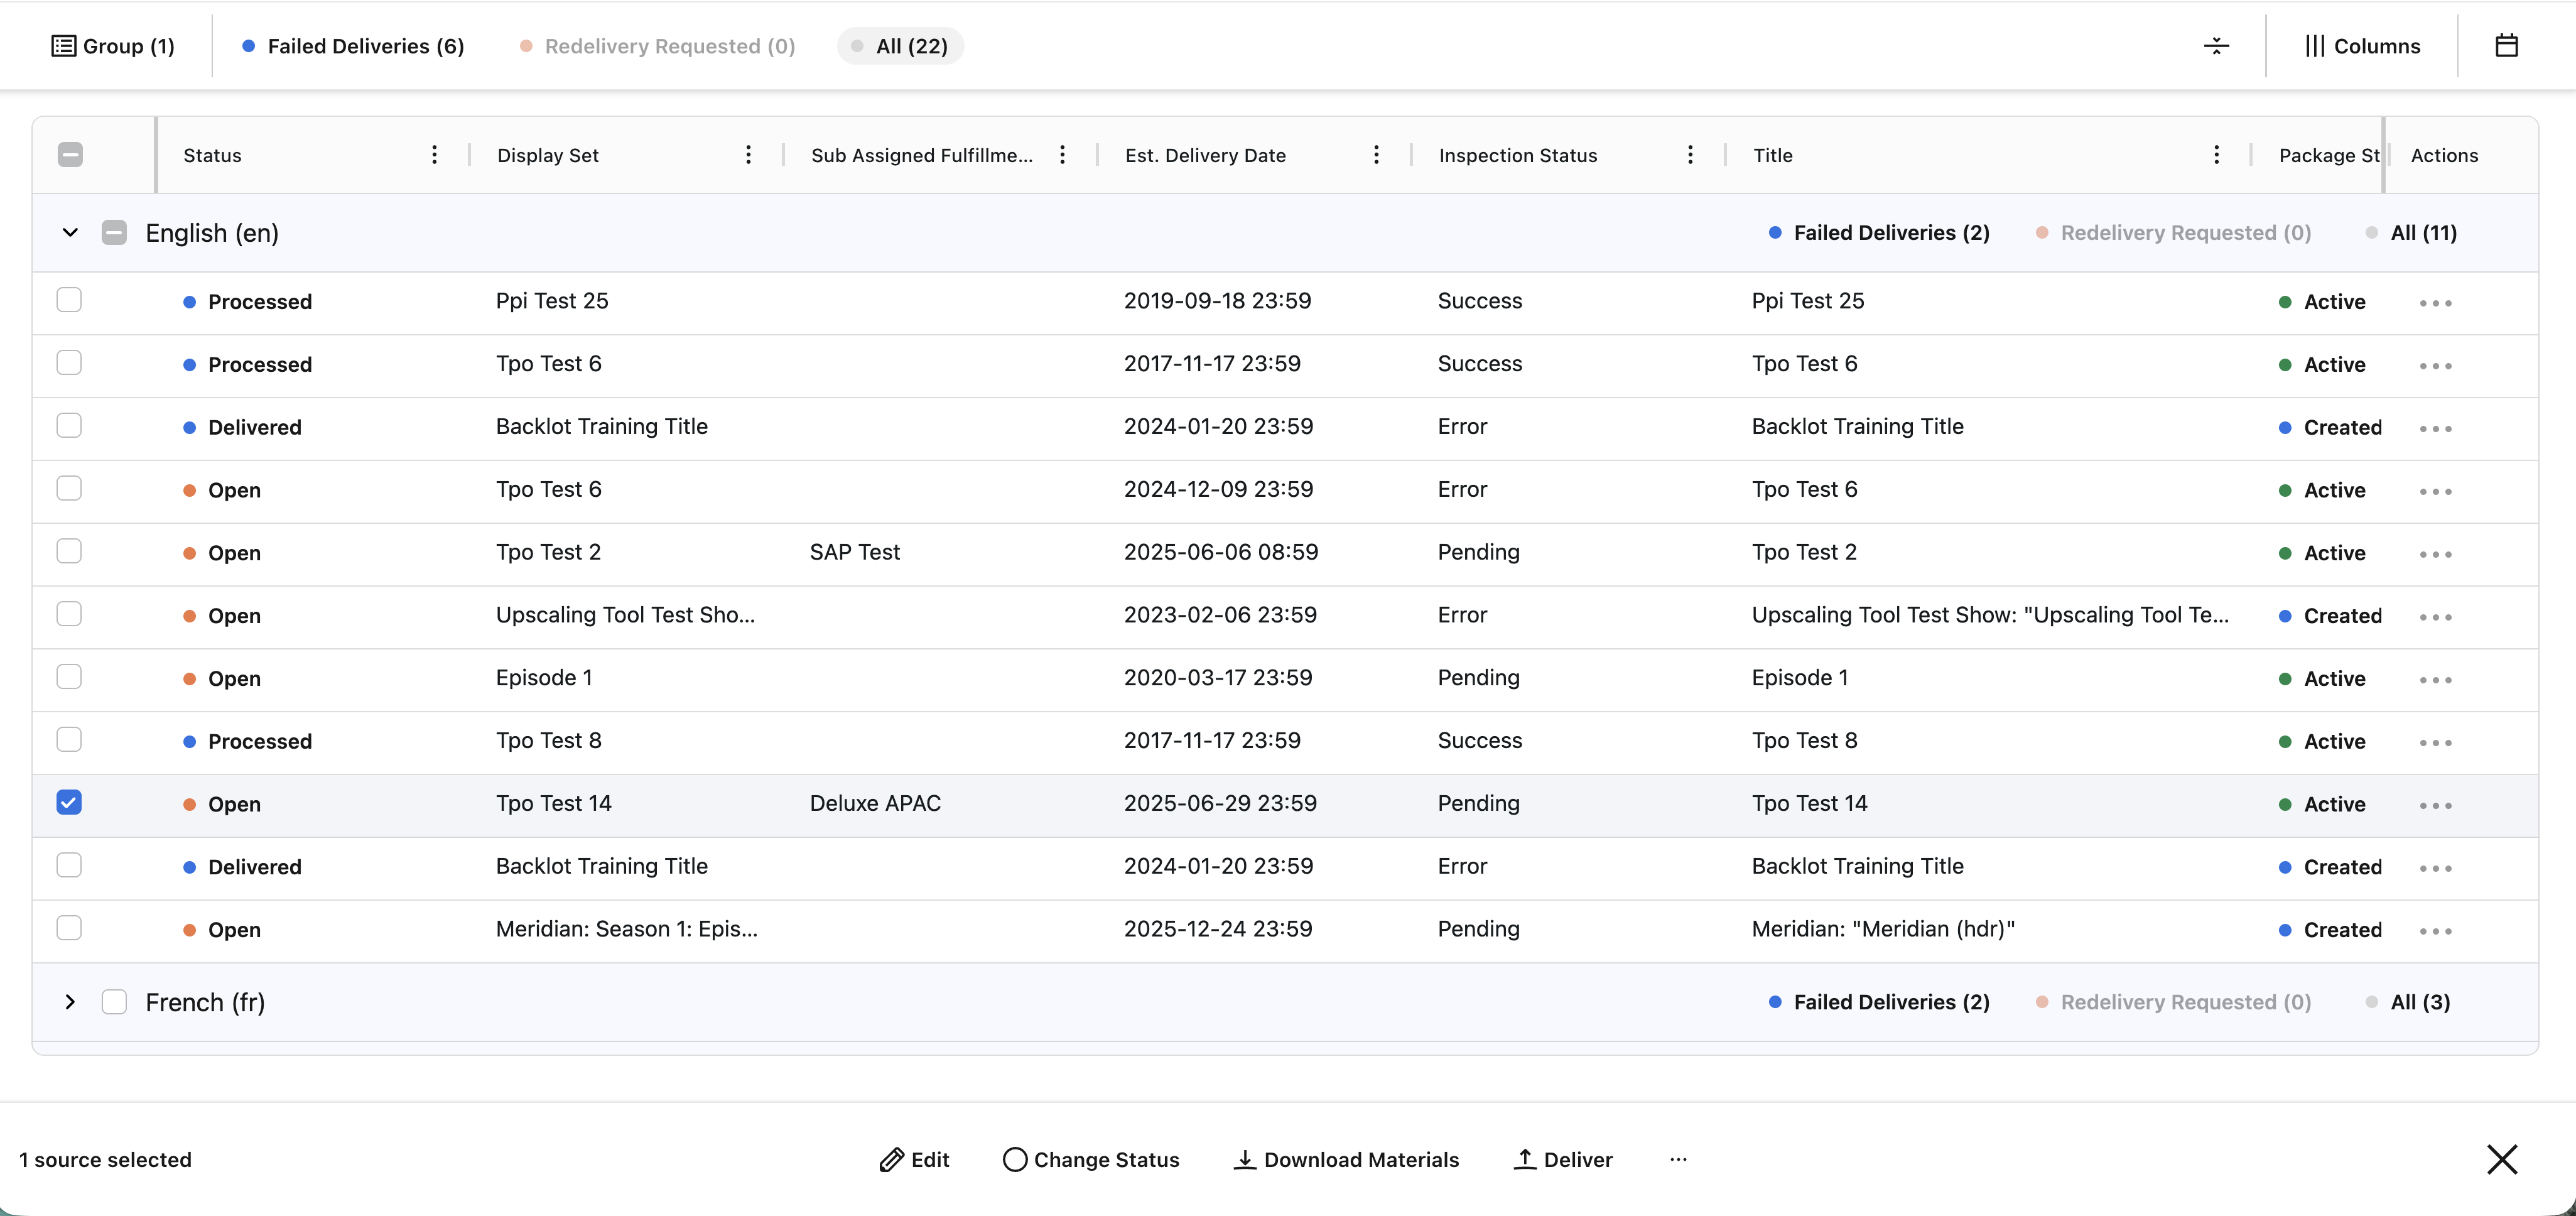Open the Columns chooser
Viewport: 2576px width, 1216px height.
coord(2362,46)
